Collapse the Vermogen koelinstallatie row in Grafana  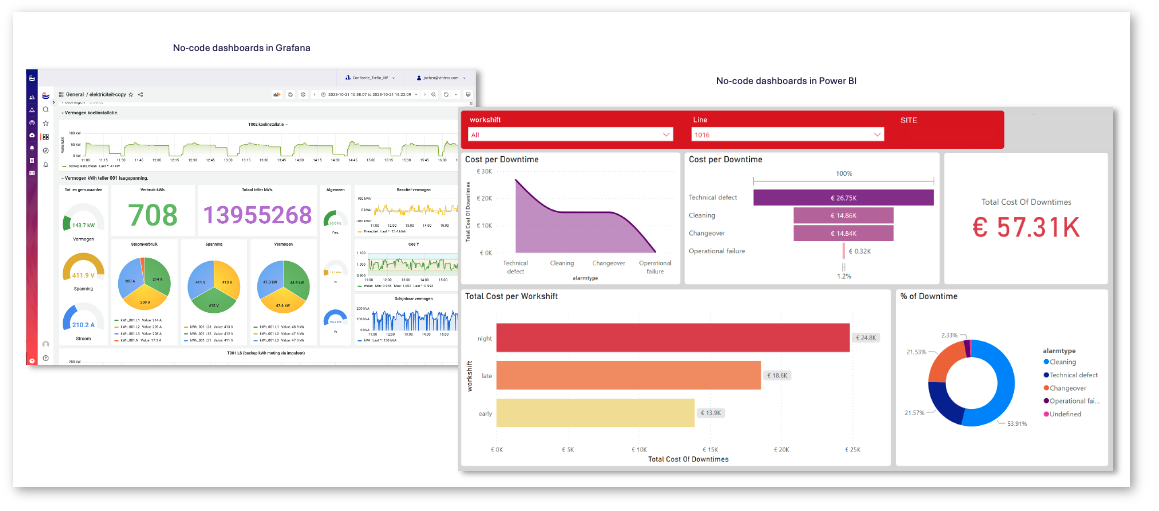coord(89,112)
